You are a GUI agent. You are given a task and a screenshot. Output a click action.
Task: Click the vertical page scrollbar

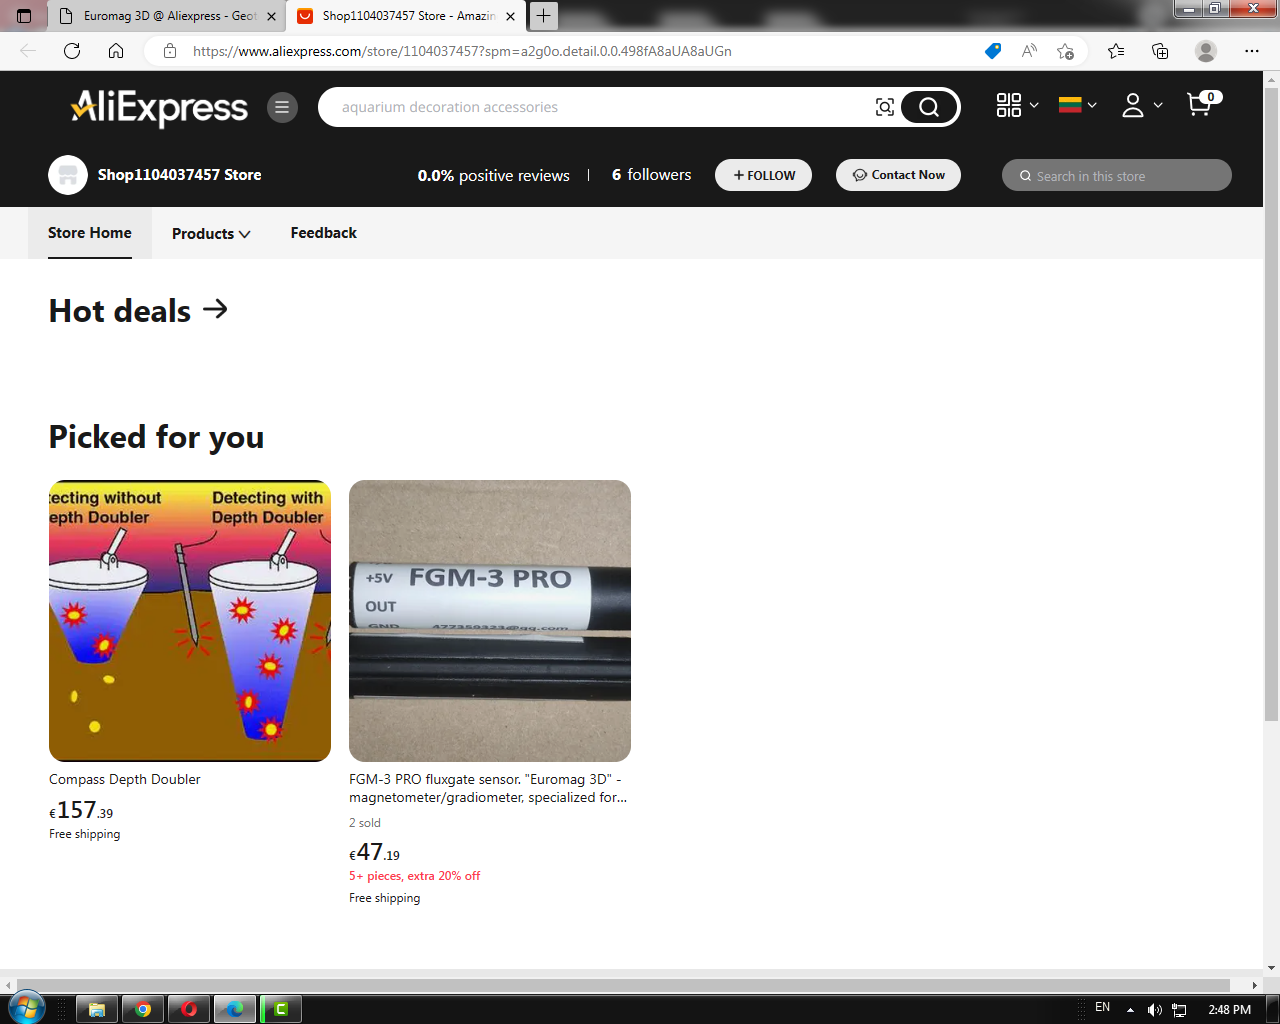1271,403
